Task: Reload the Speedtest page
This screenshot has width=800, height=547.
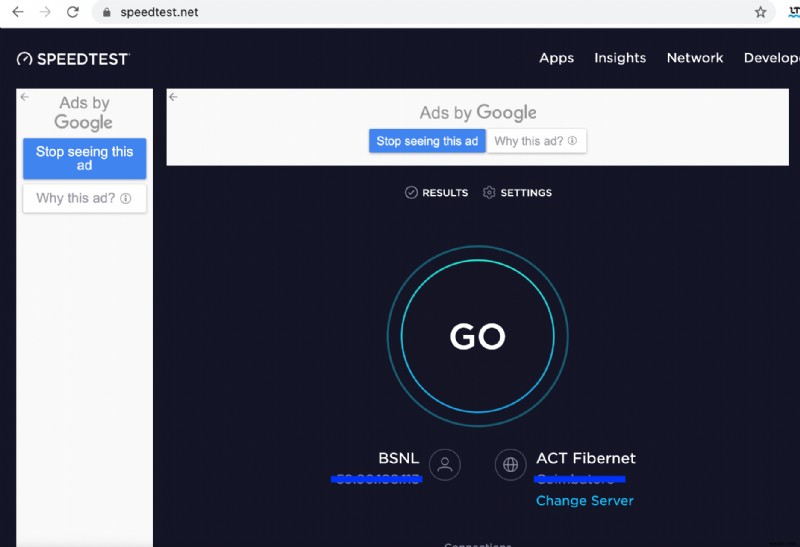Action: (x=73, y=12)
